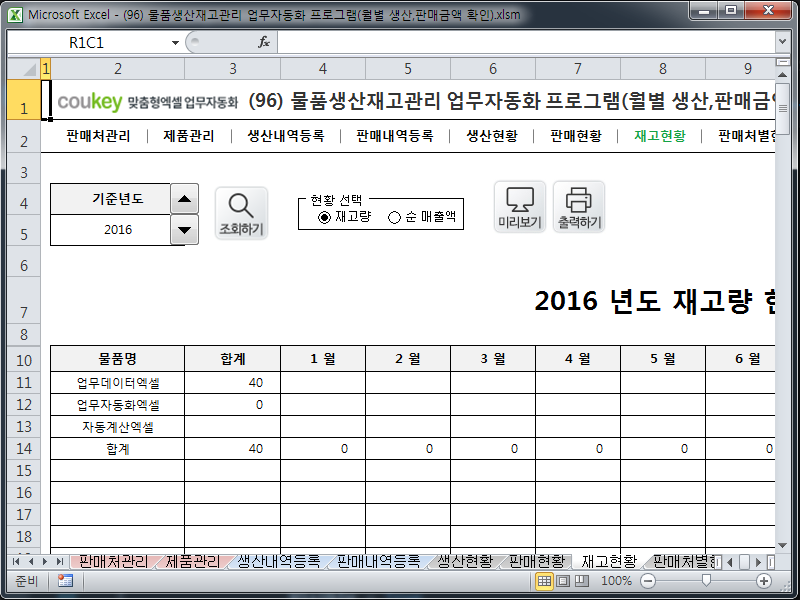Open the 제품관리 sheet tab
Image resolution: width=800 pixels, height=600 pixels.
(193, 562)
